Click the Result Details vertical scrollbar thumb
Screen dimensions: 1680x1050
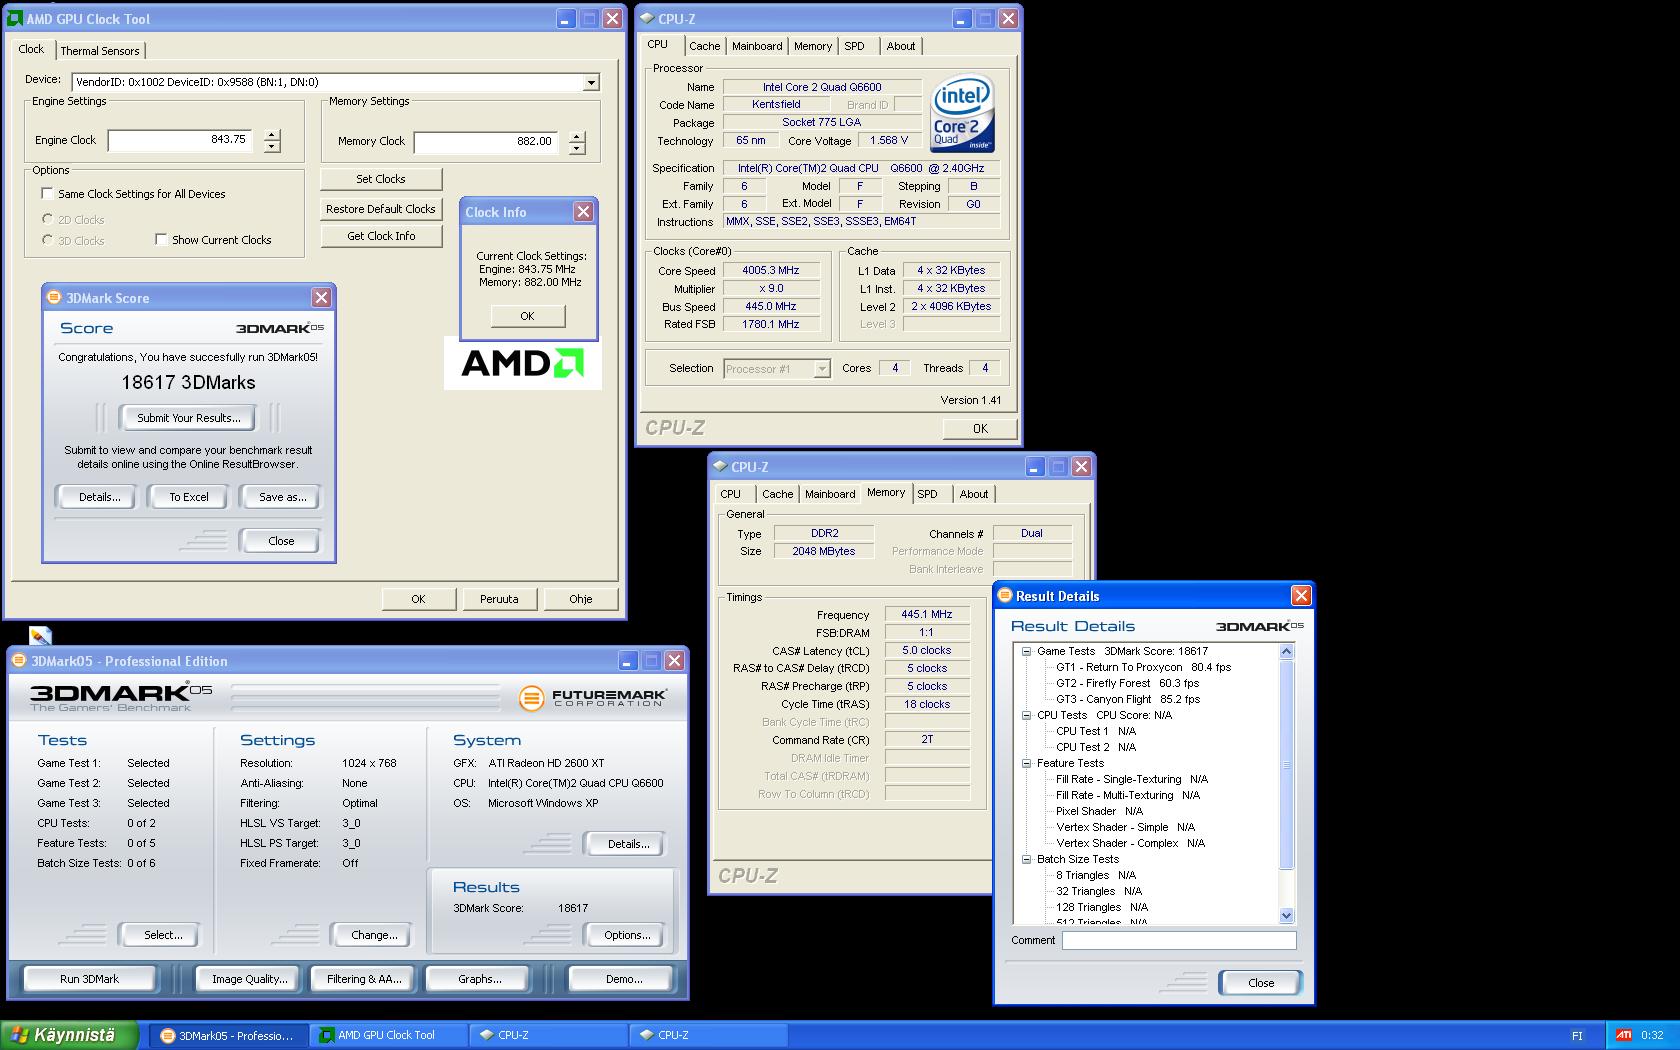pyautogui.click(x=1287, y=764)
